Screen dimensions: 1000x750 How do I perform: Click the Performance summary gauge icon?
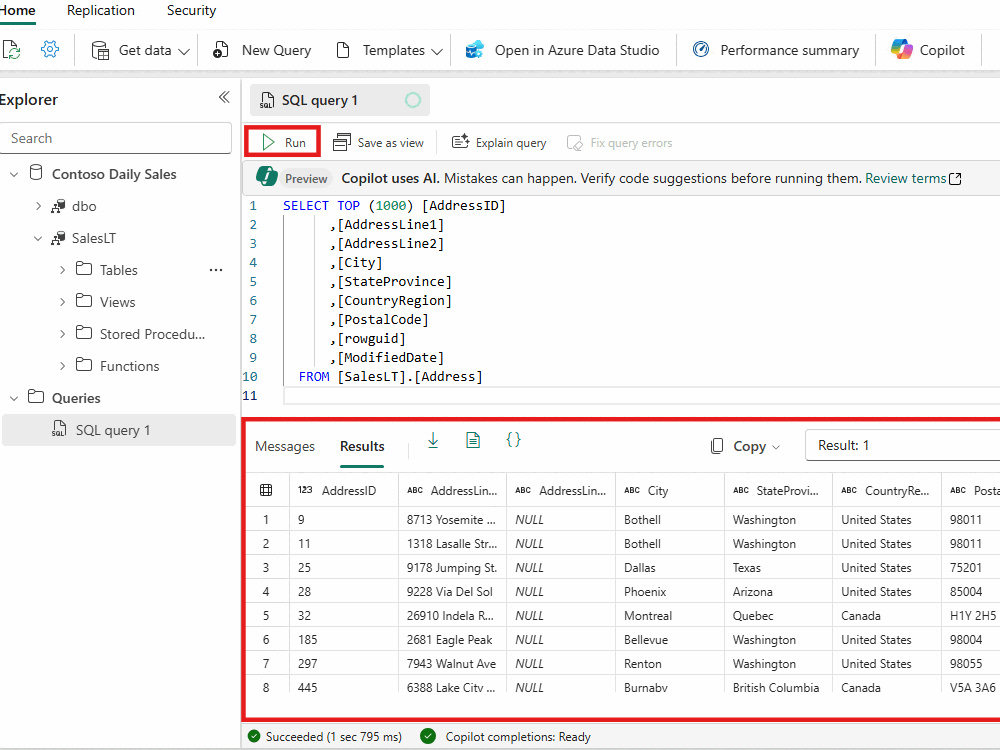click(x=701, y=49)
